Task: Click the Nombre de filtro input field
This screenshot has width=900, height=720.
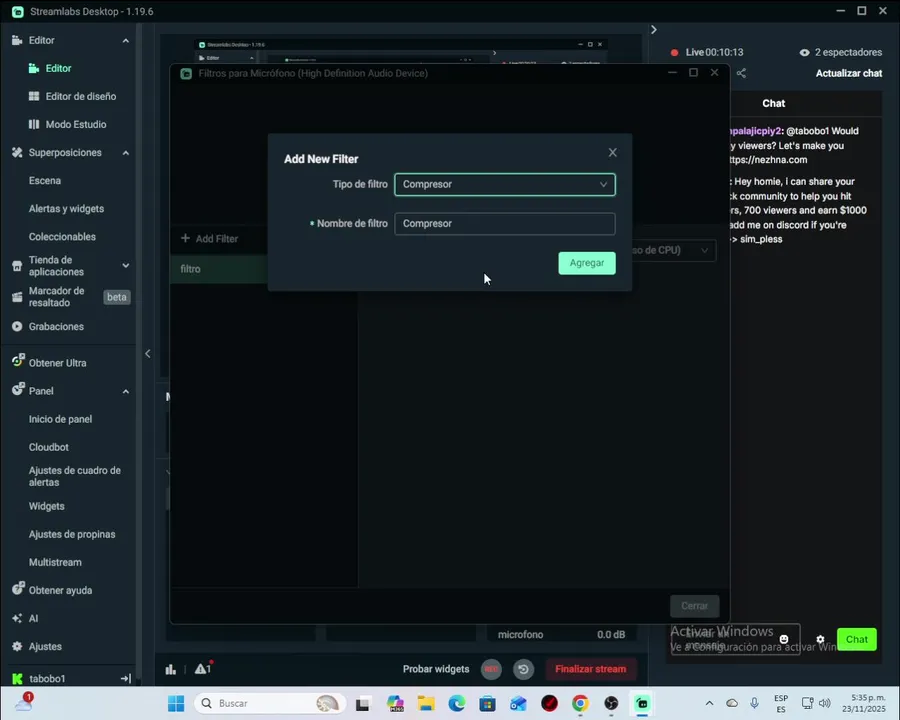Action: [505, 224]
